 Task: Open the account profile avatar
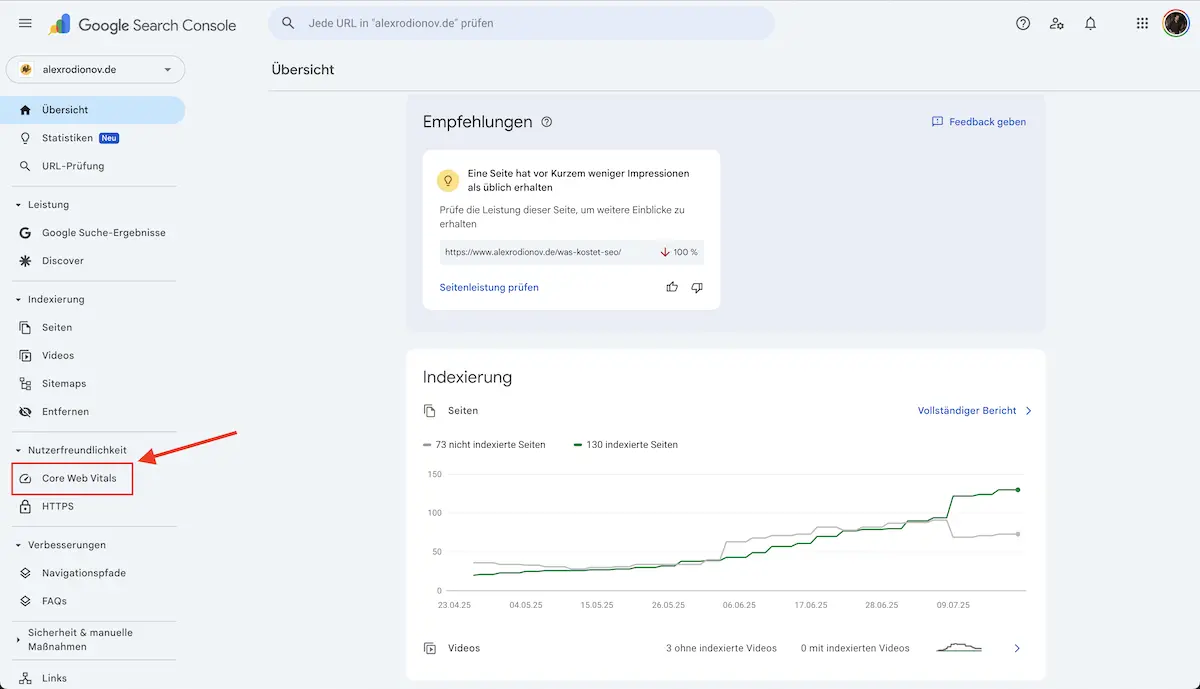pos(1176,23)
